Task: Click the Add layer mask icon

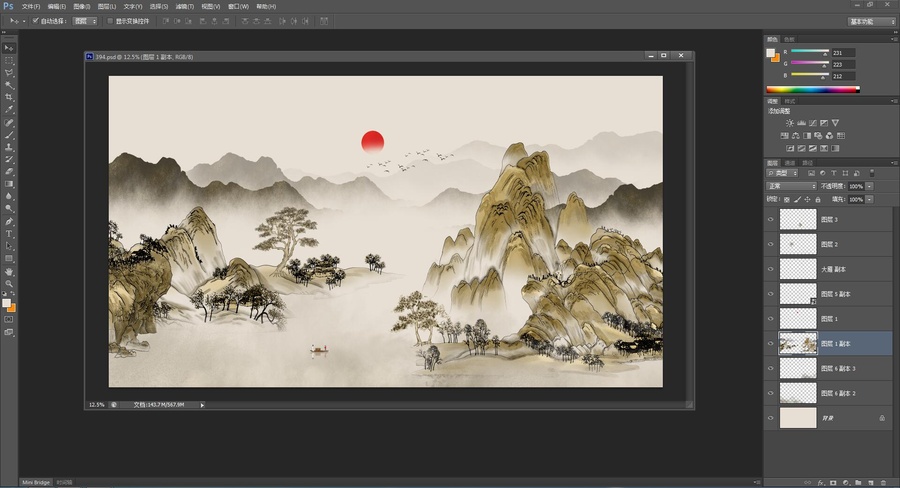Action: [833, 483]
